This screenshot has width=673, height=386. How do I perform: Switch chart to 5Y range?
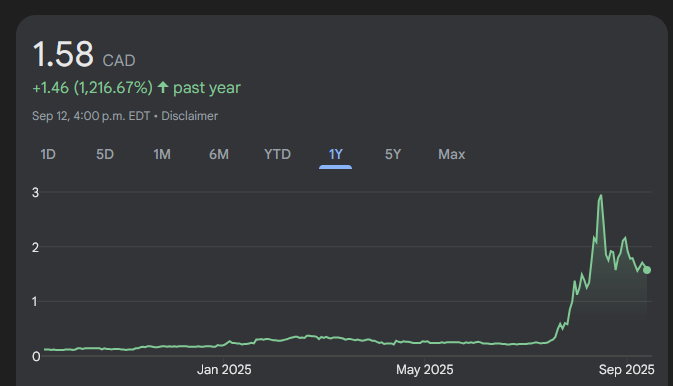click(393, 154)
